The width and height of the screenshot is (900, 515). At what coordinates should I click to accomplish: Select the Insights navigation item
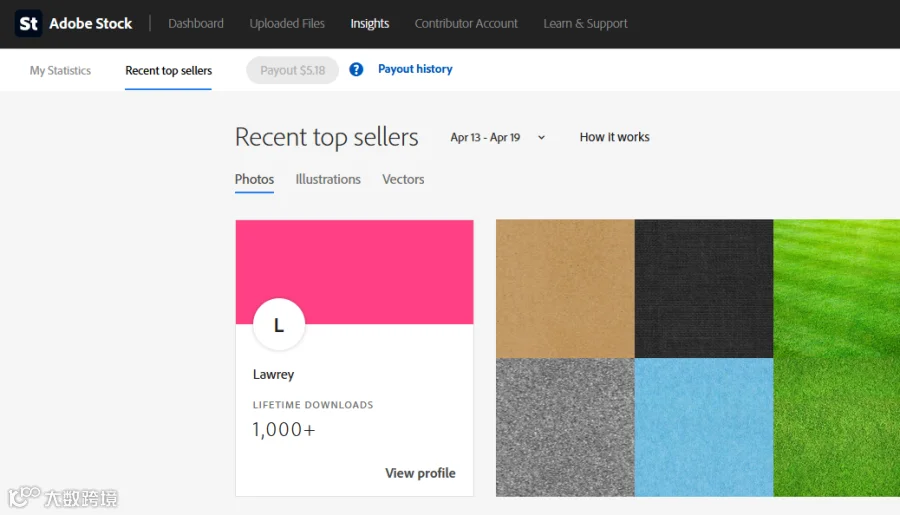[370, 24]
